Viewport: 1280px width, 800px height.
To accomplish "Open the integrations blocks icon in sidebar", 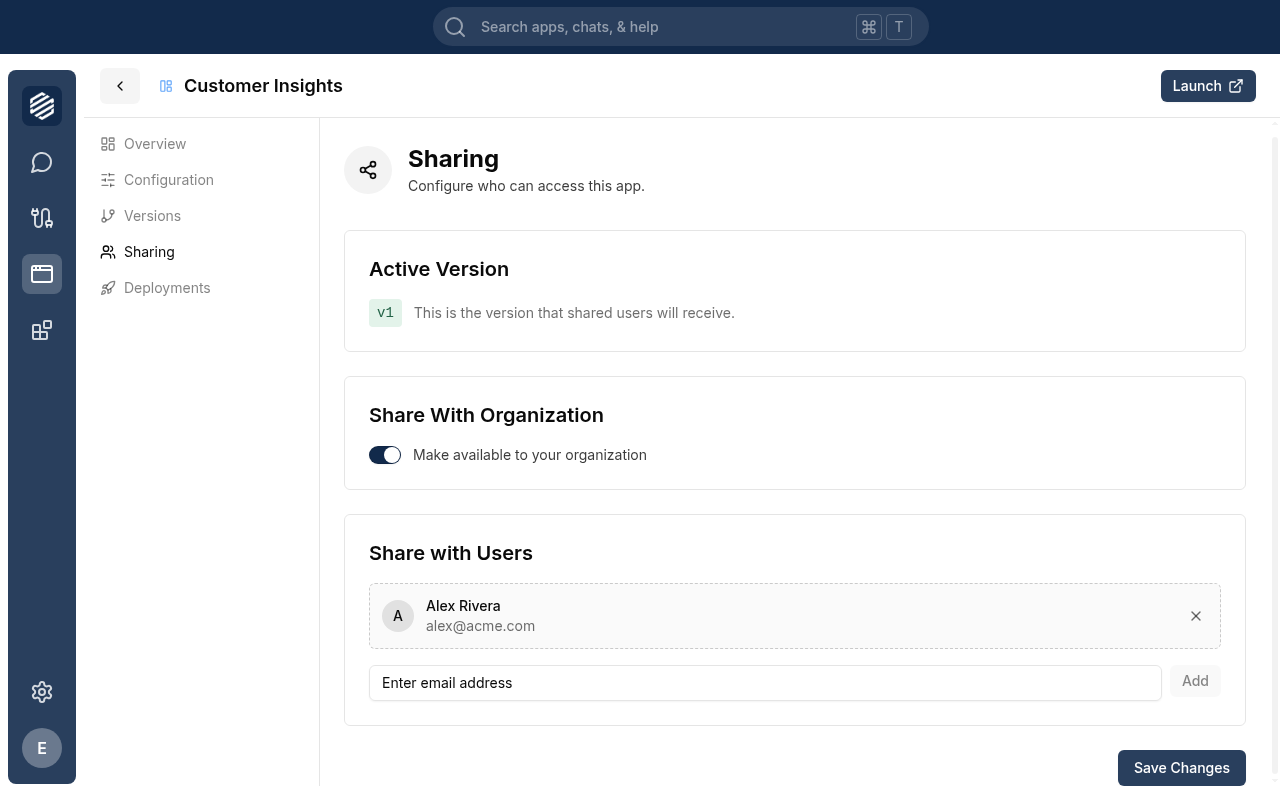I will 42,330.
